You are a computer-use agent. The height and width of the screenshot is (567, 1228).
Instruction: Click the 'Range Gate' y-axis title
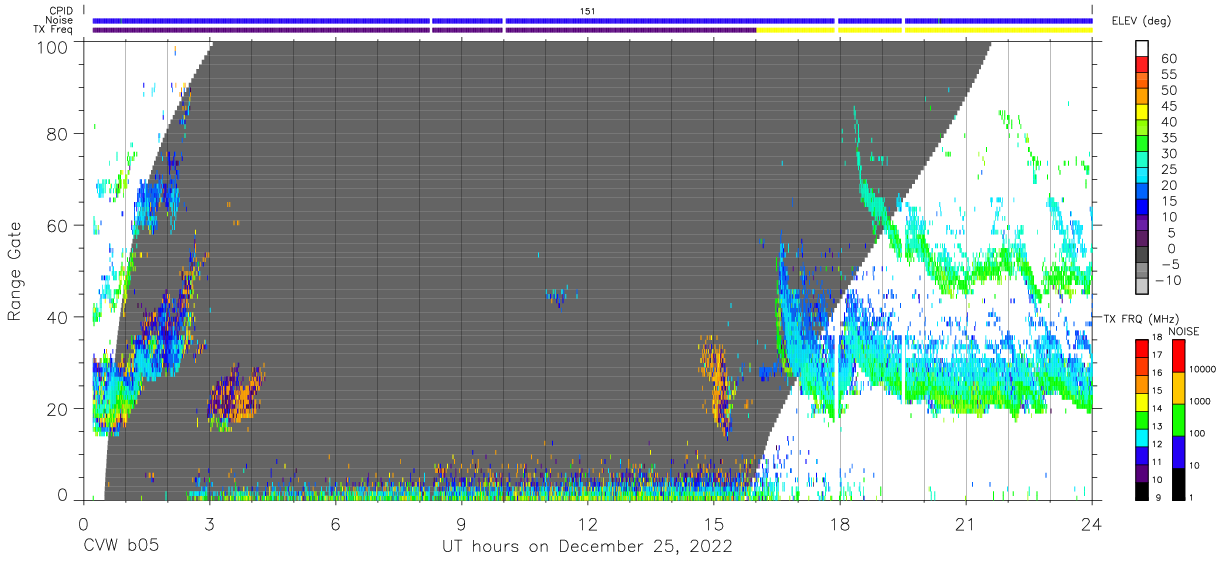point(15,270)
